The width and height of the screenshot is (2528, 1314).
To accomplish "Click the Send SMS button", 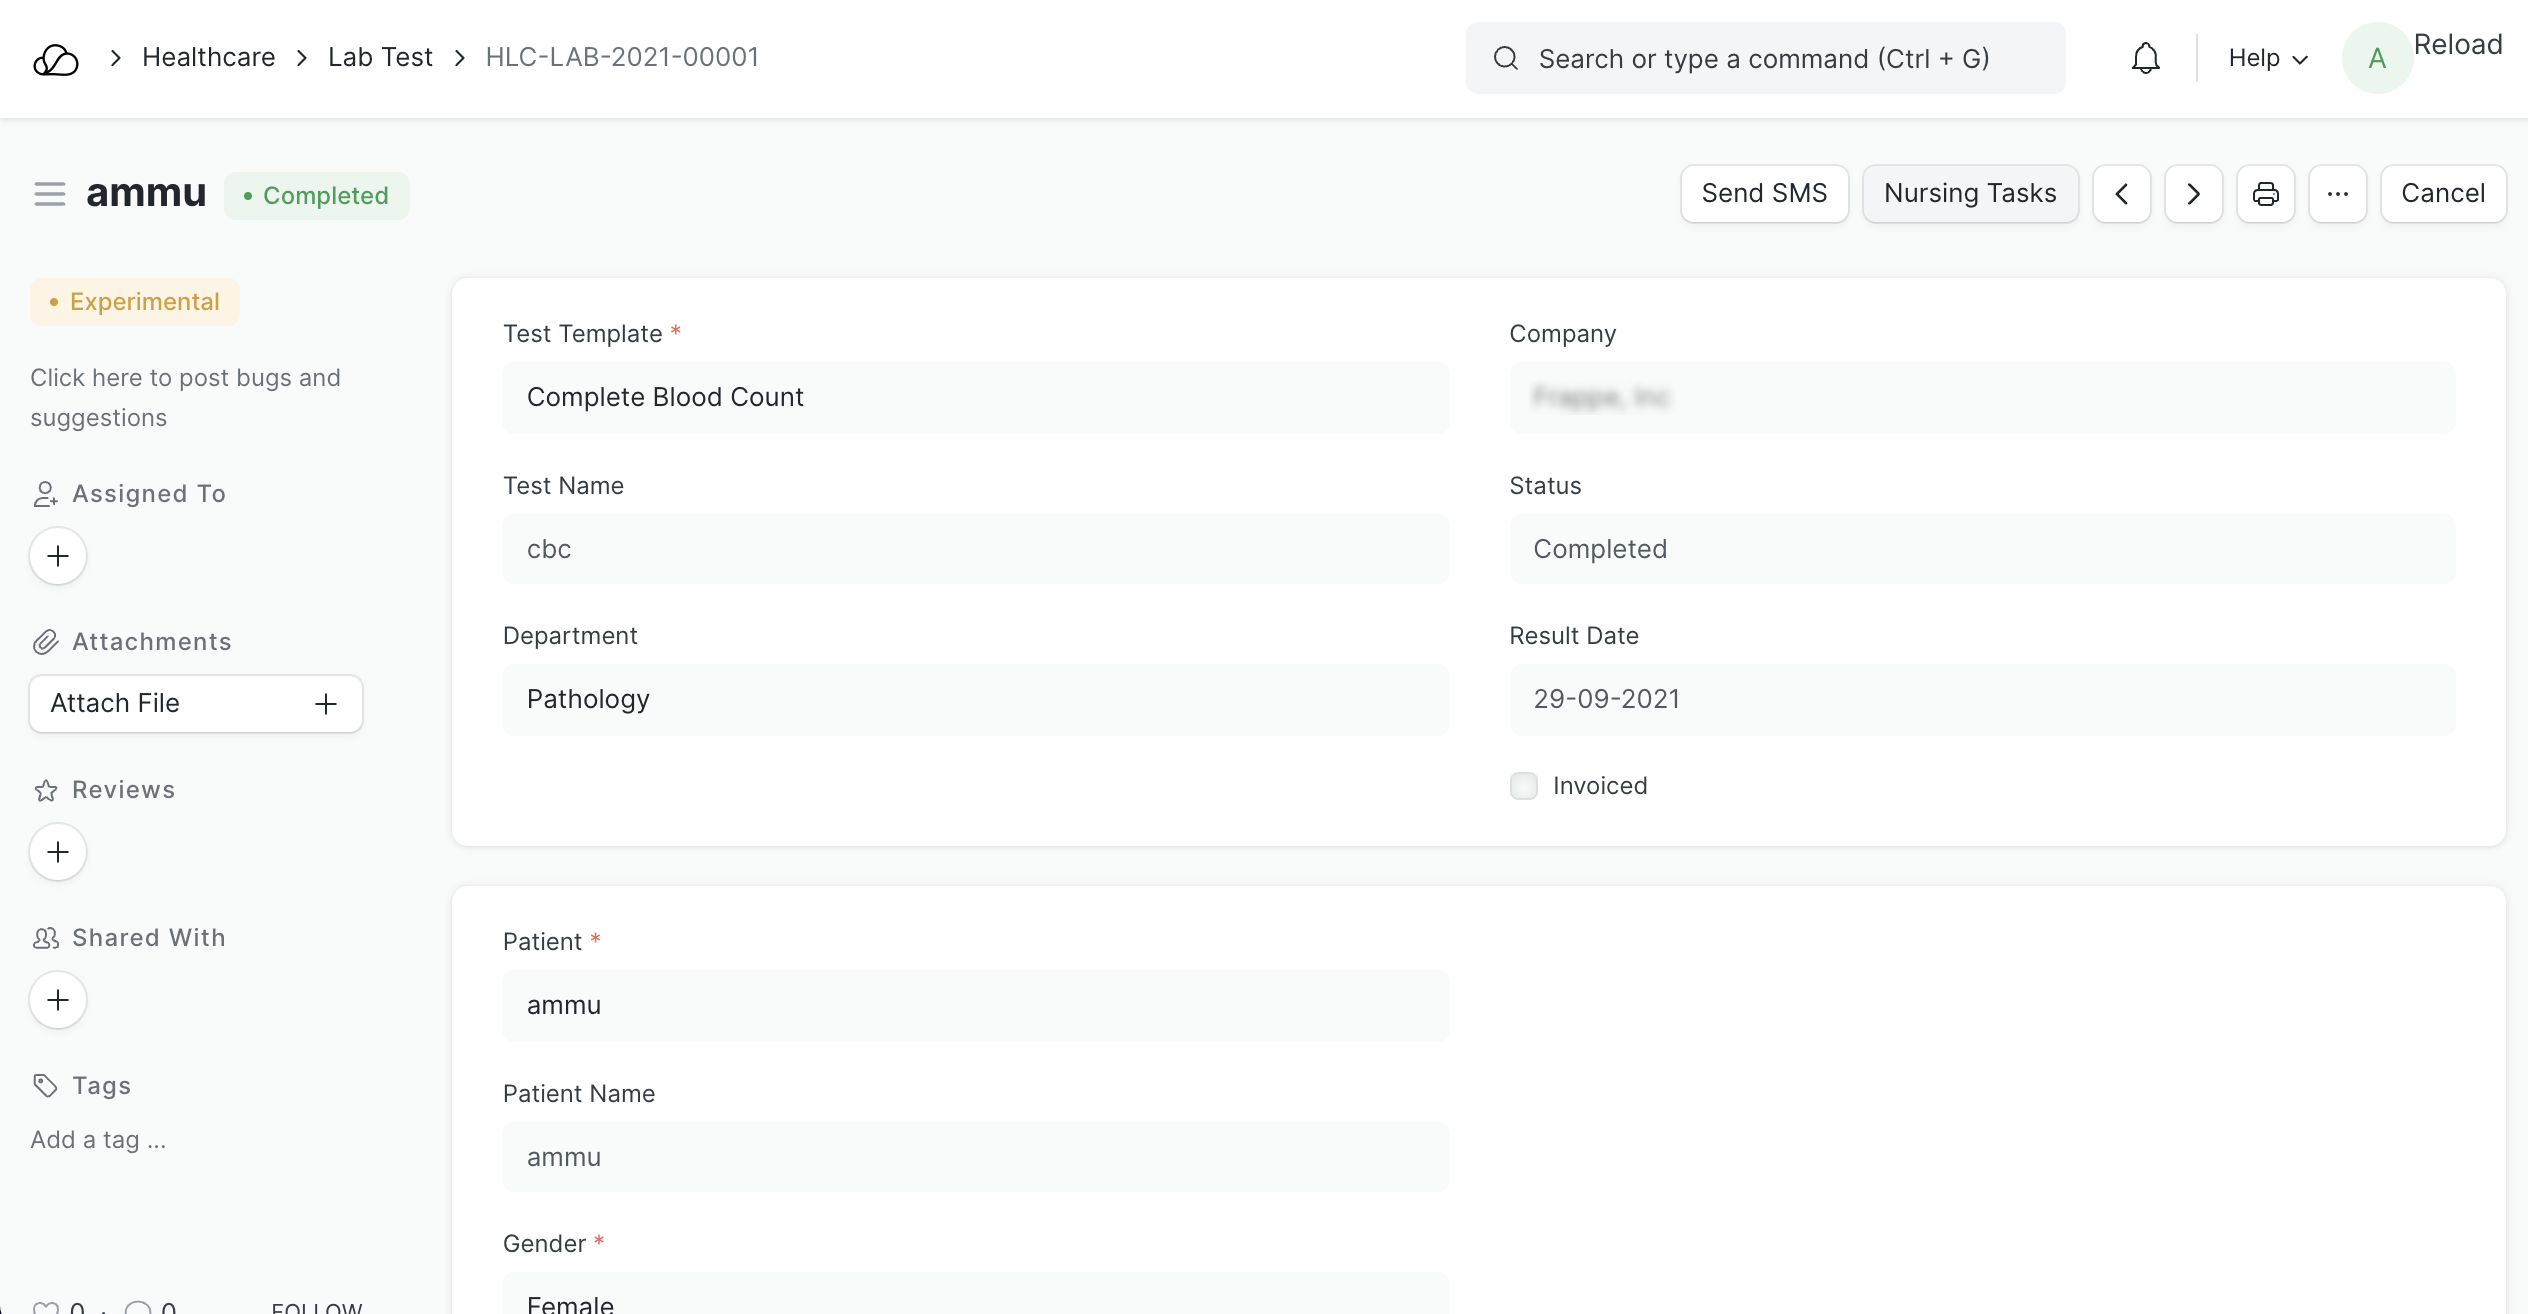I will click(1764, 194).
